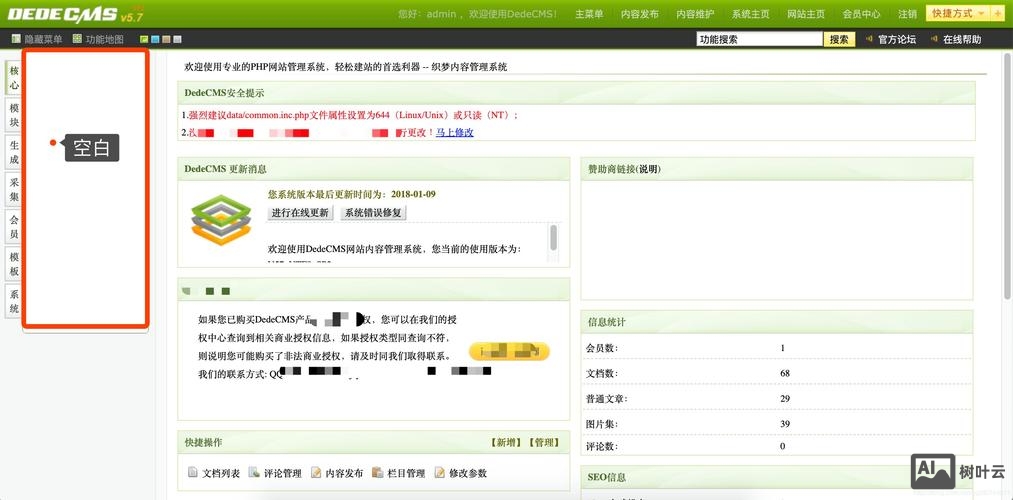
Task: Select the gray skin color swatch
Action: [x=177, y=39]
